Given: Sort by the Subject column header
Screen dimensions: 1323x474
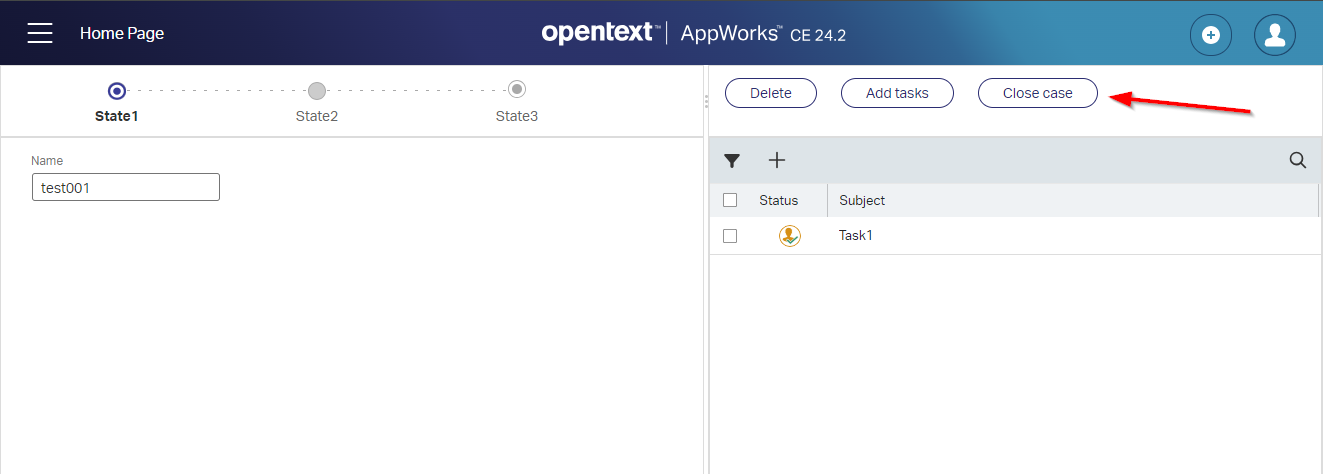Looking at the screenshot, I should (x=862, y=200).
